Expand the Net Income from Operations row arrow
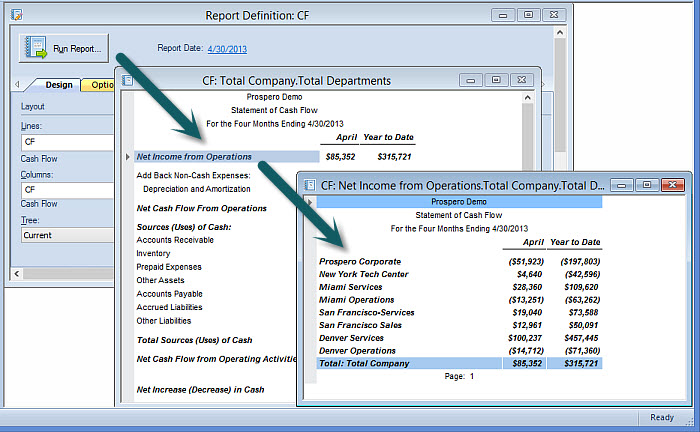The image size is (700, 432). (127, 157)
